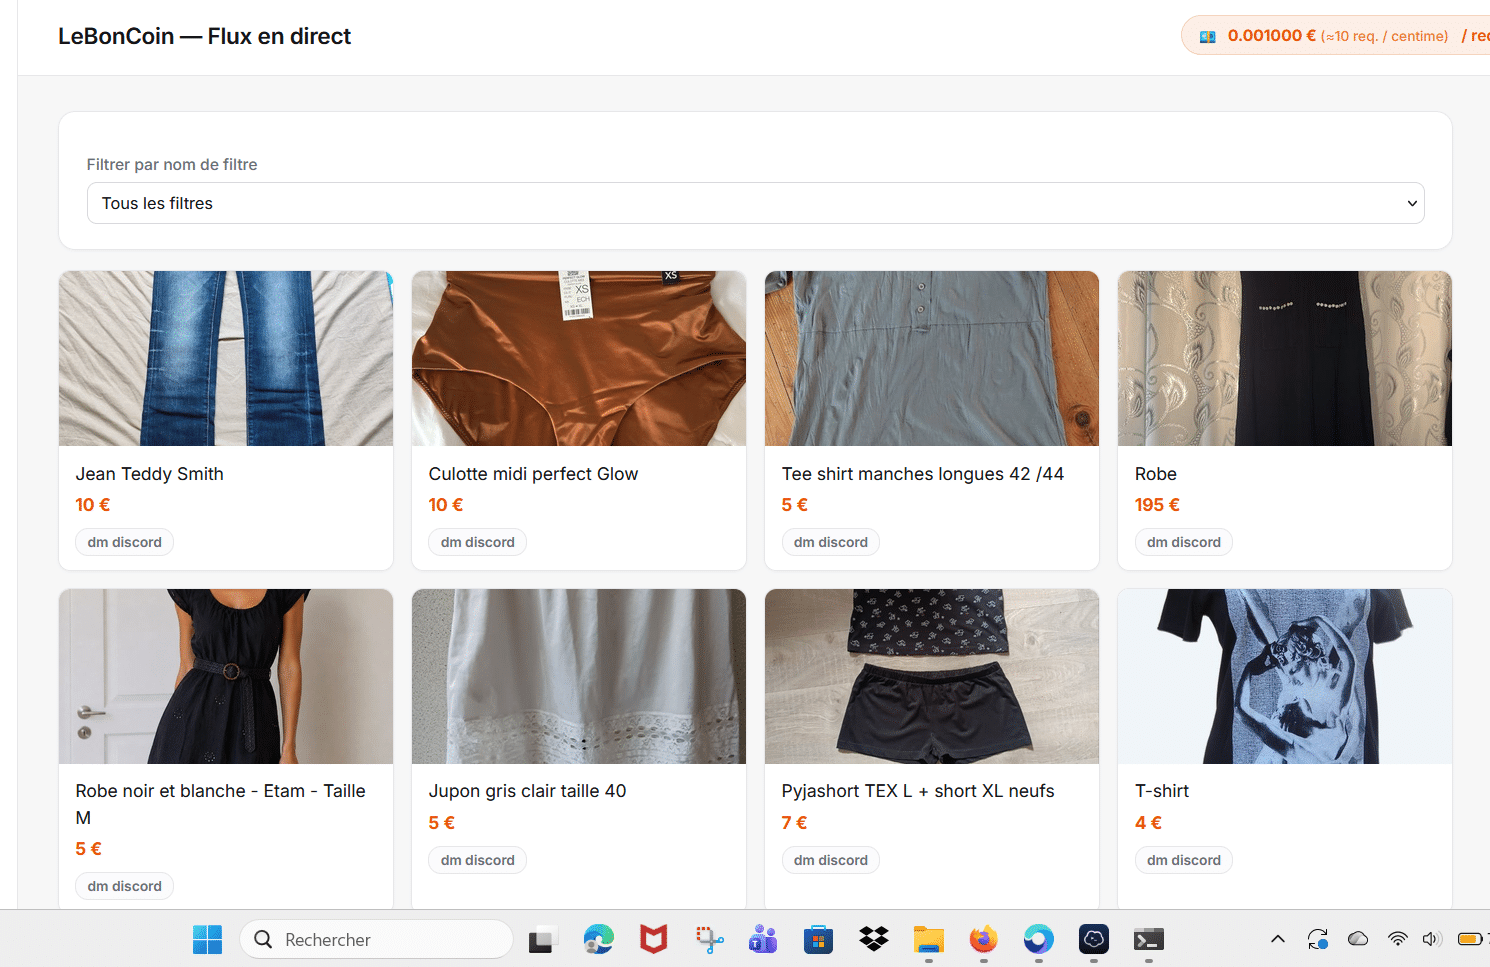Click the Rechercher taskbar search box
The width and height of the screenshot is (1490, 967).
click(x=376, y=940)
